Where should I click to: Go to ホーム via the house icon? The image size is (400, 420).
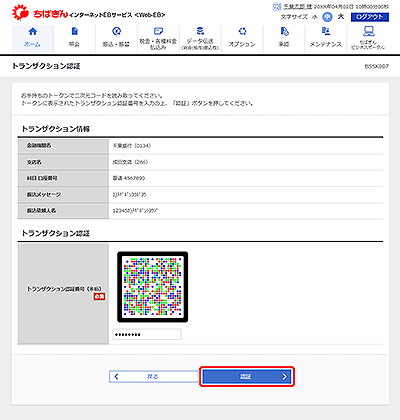(33, 39)
